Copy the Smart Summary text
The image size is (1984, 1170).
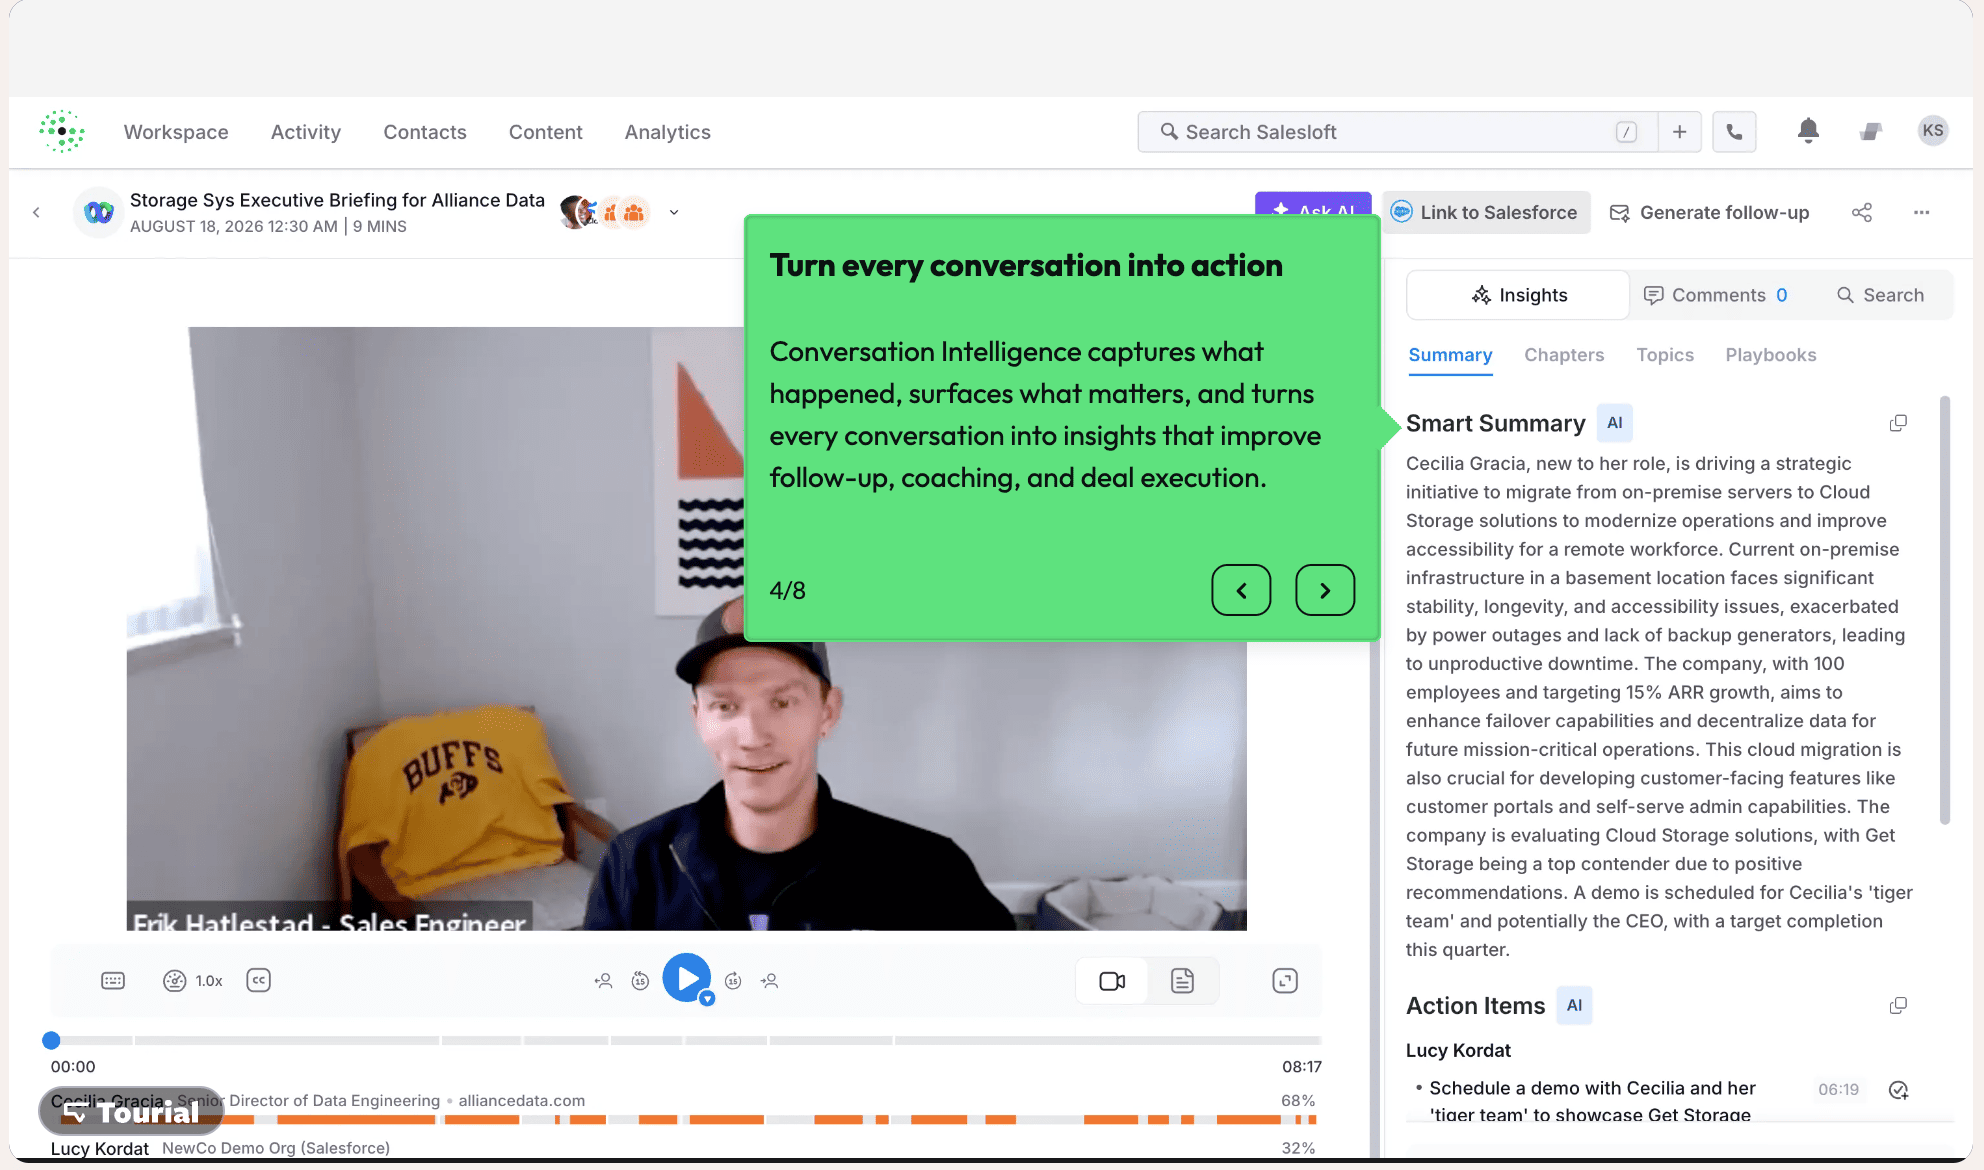tap(1898, 423)
